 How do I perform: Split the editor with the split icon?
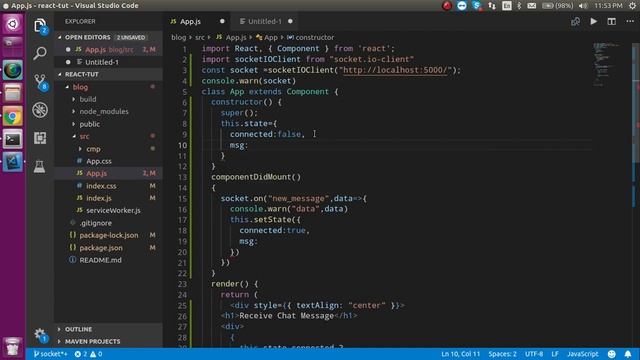pos(611,21)
